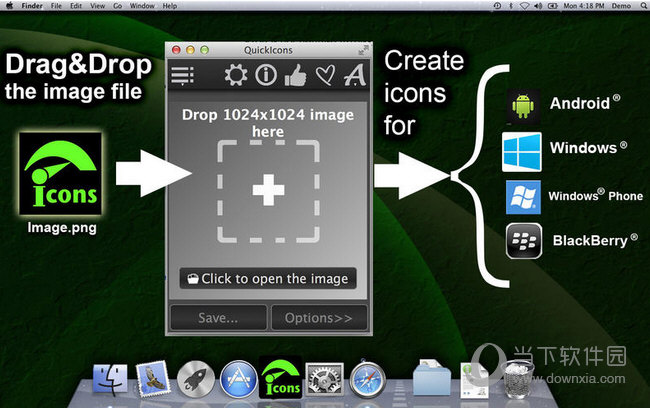Zoom the QuickIcons window with green button
Image resolution: width=650 pixels, height=408 pixels.
coord(204,50)
